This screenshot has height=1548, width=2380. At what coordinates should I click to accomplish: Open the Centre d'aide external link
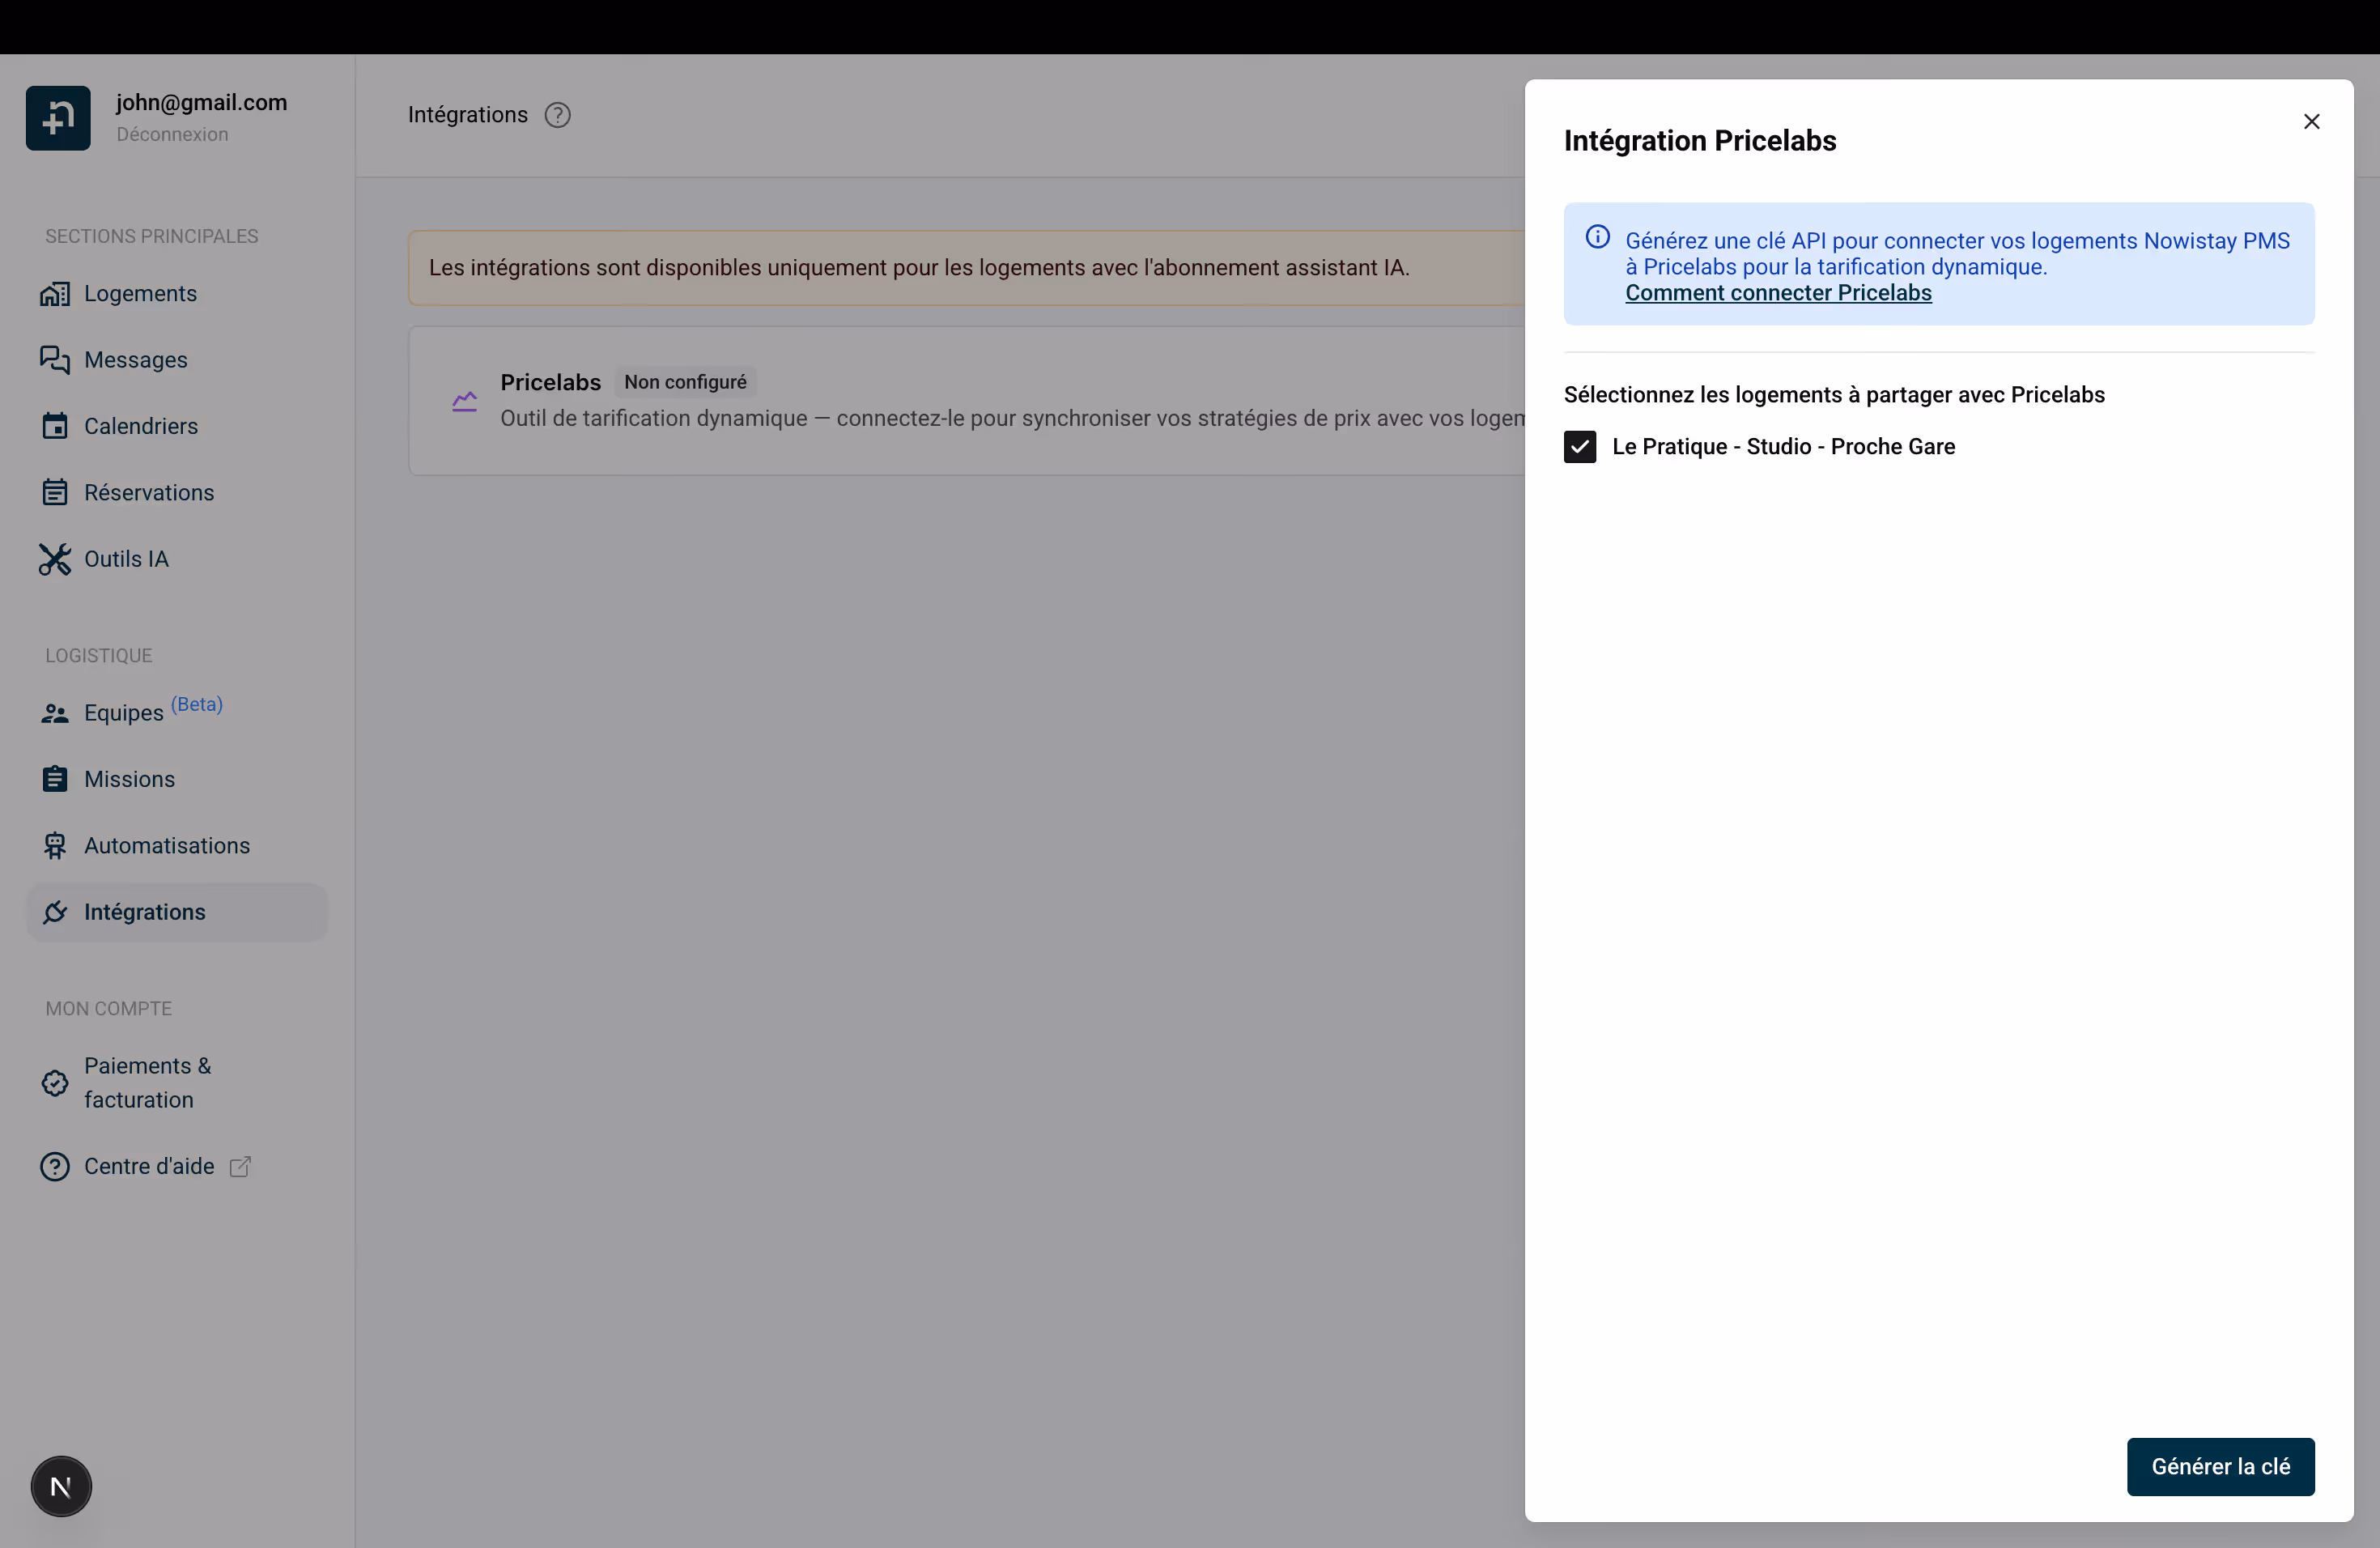tap(149, 1166)
